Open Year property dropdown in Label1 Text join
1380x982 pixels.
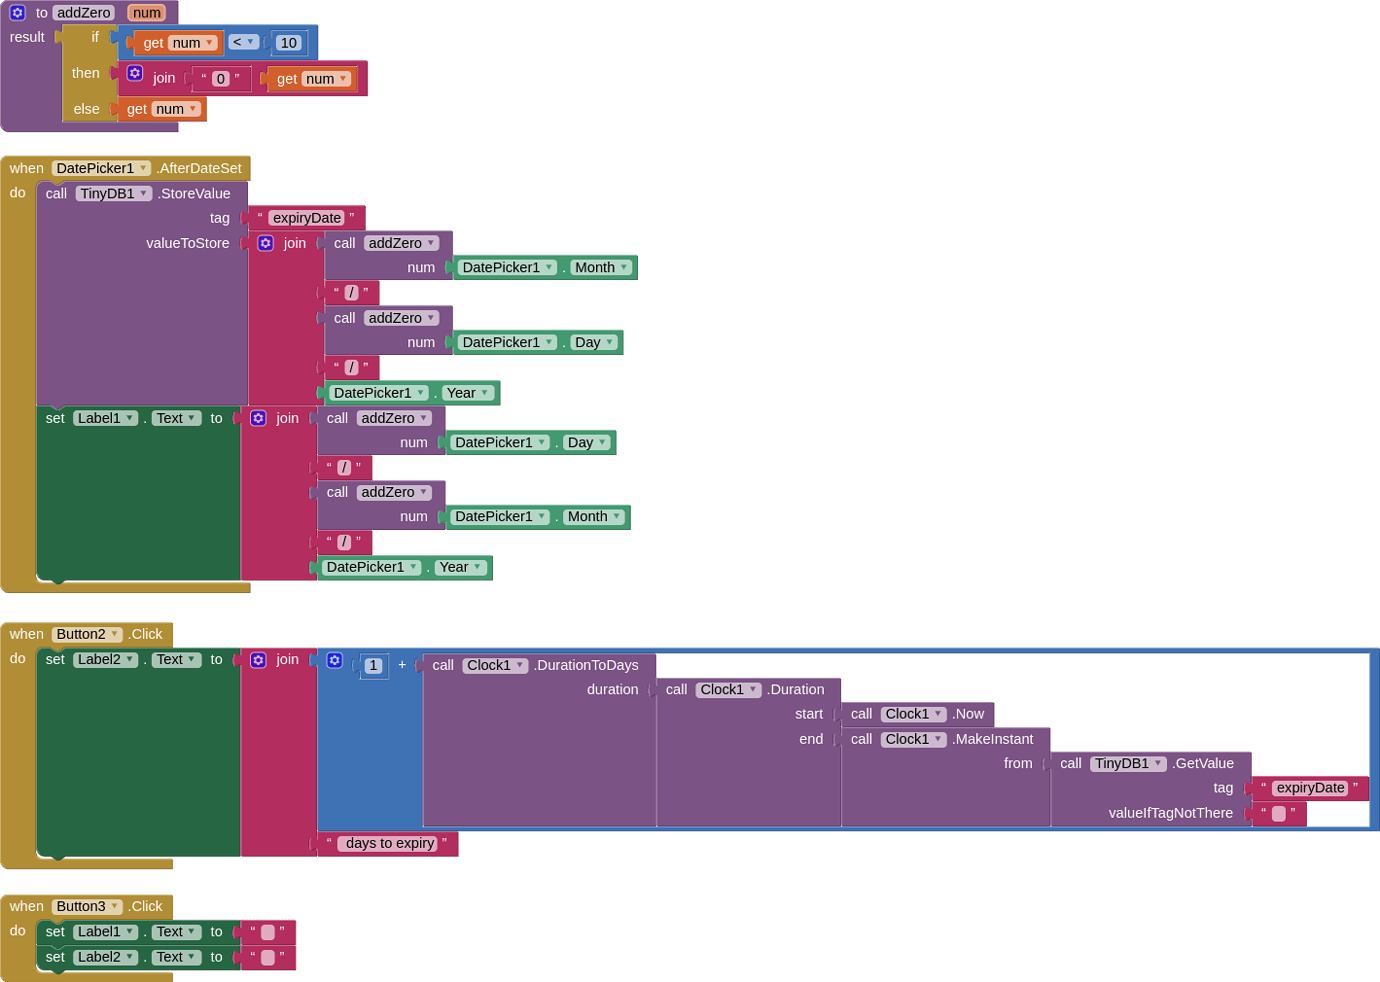[461, 567]
